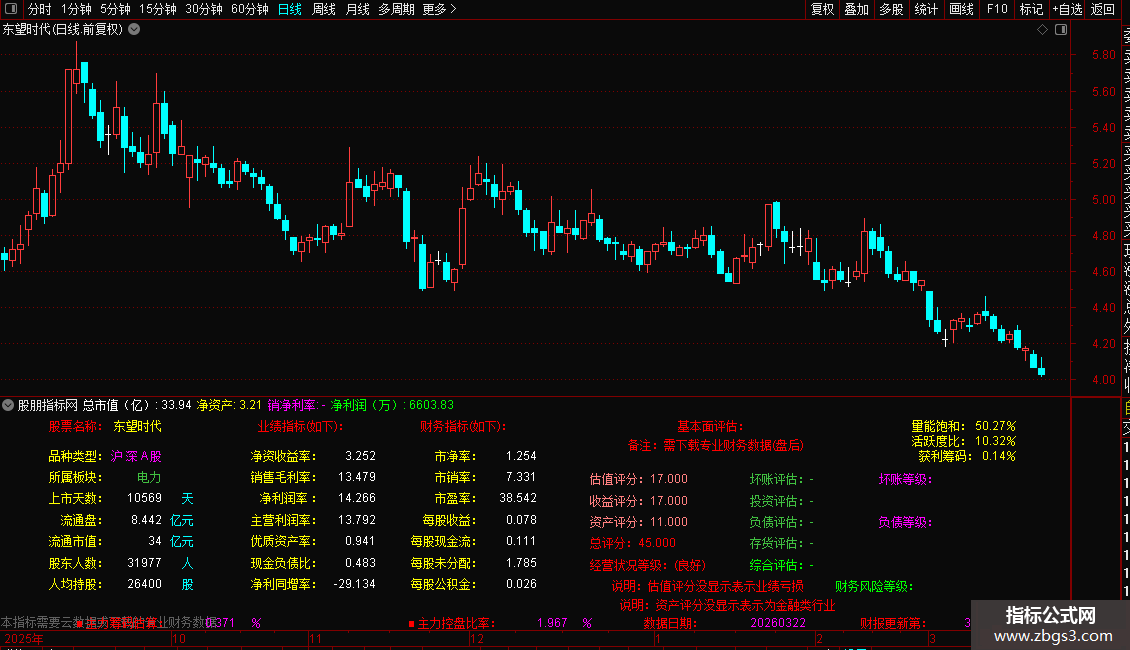Select the 日线 daily chart tab
Image resolution: width=1130 pixels, height=650 pixels.
[290, 9]
